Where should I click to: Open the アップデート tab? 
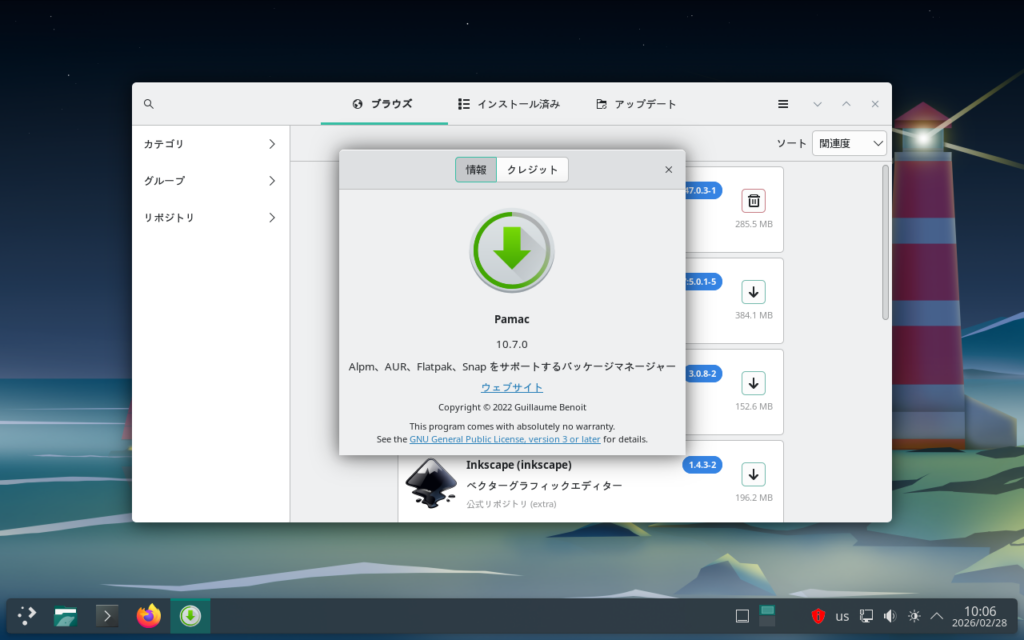[636, 104]
